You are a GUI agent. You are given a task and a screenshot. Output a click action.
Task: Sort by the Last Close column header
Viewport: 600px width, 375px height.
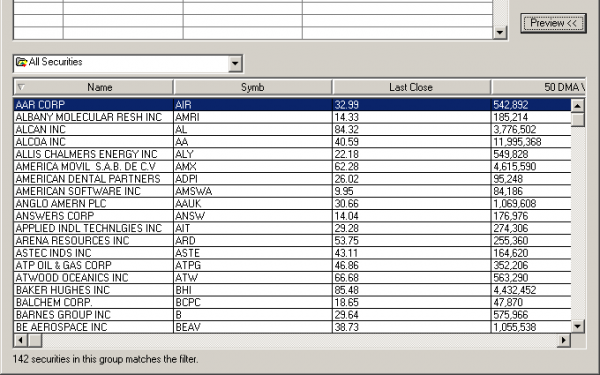click(x=411, y=87)
